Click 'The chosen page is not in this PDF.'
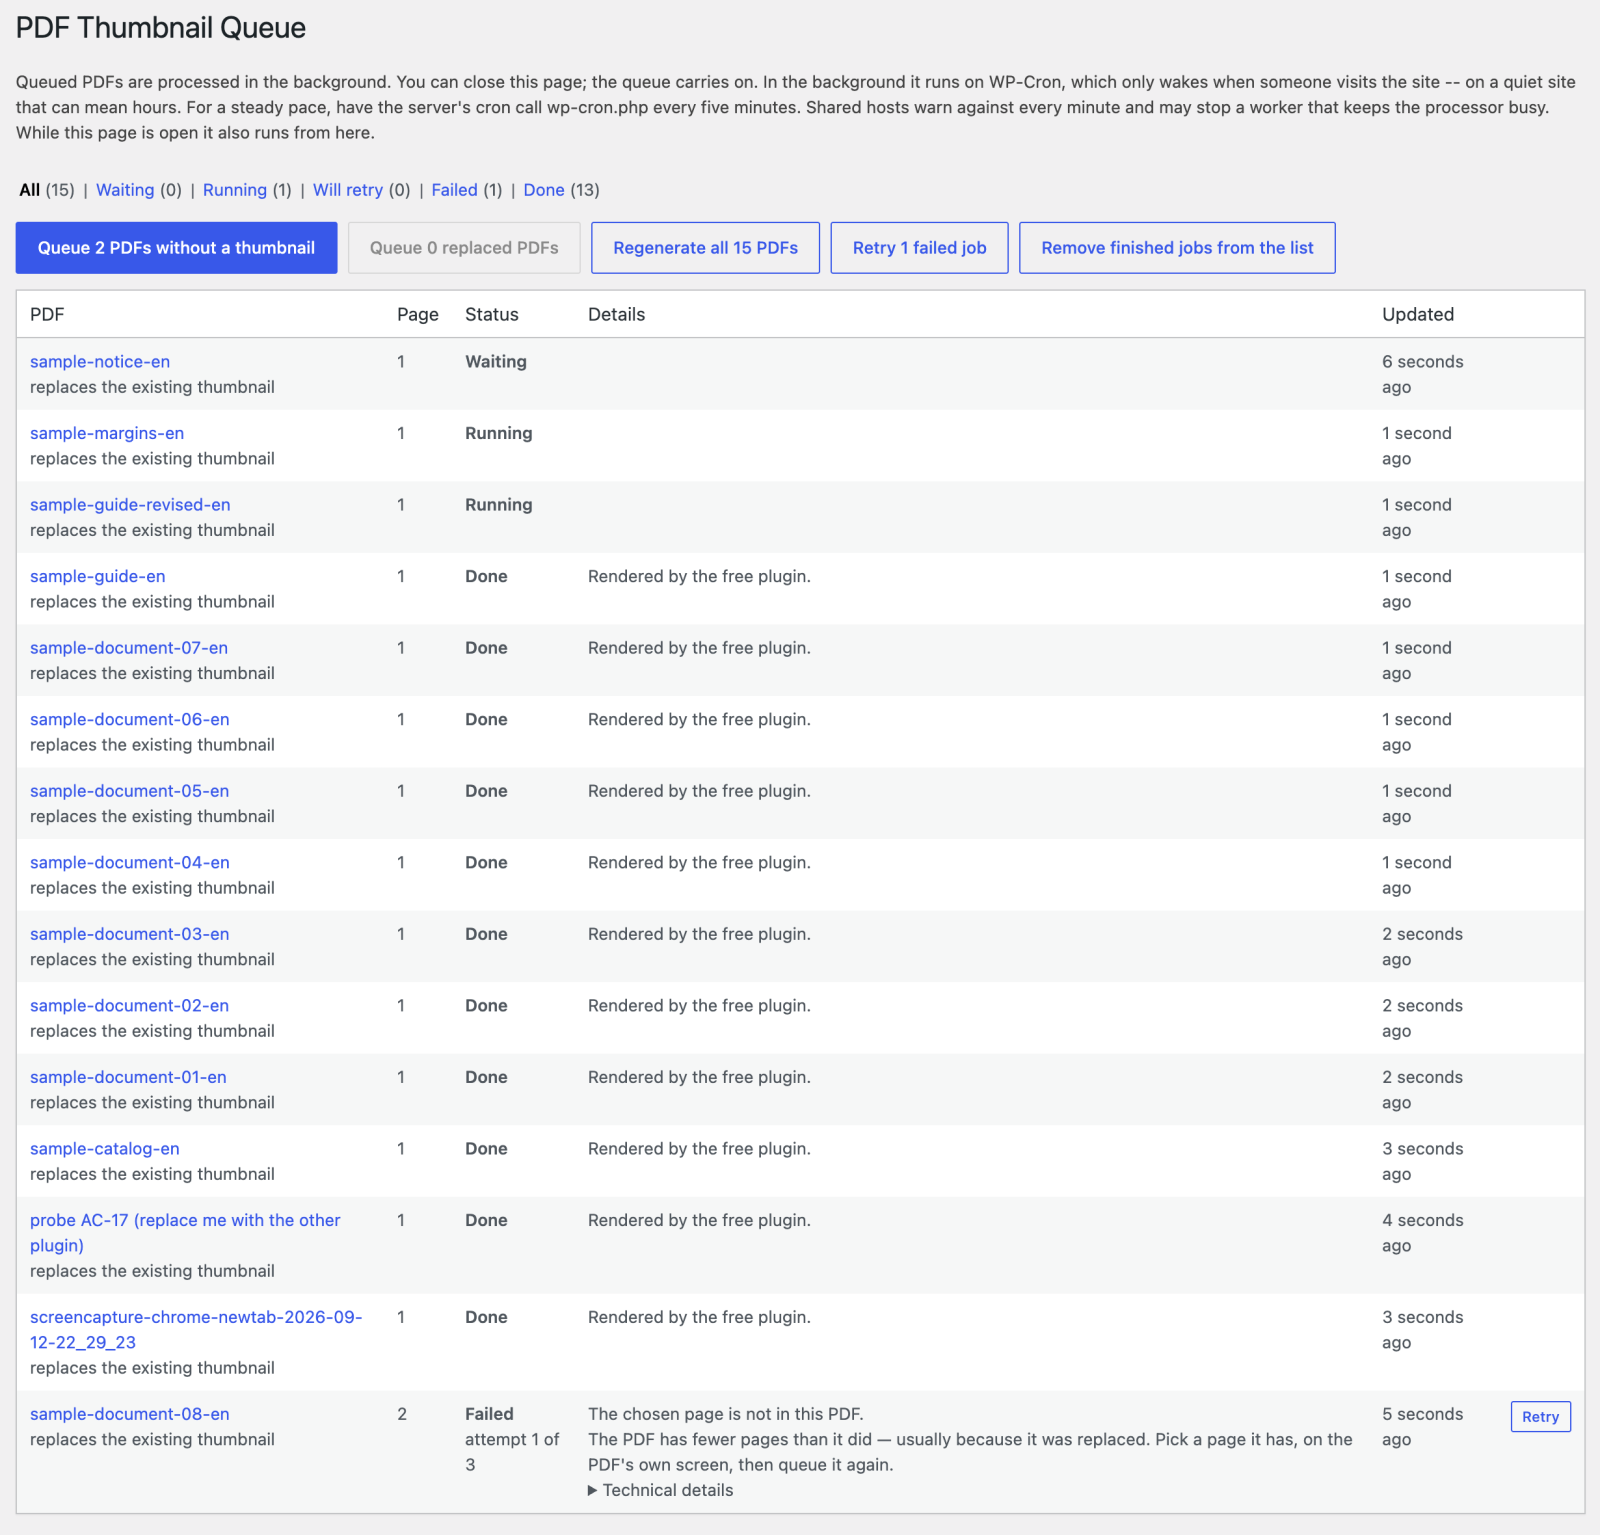Image resolution: width=1600 pixels, height=1535 pixels. click(726, 1414)
